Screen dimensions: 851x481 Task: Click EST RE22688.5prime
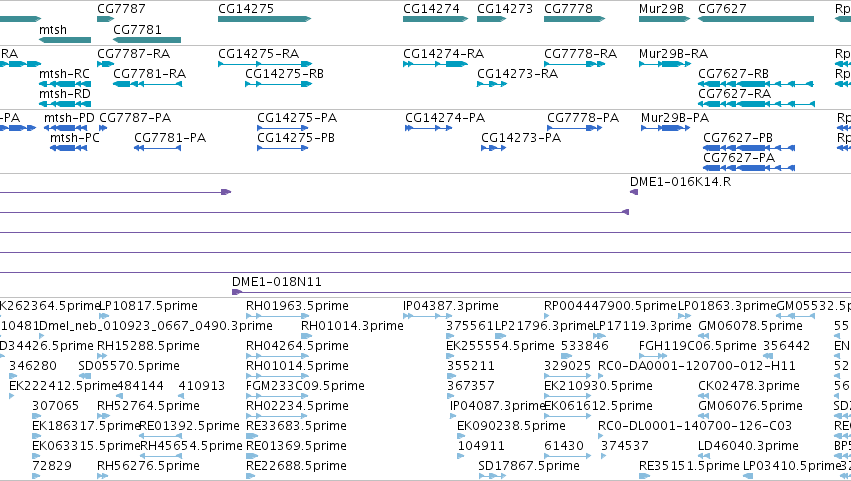(x=296, y=466)
